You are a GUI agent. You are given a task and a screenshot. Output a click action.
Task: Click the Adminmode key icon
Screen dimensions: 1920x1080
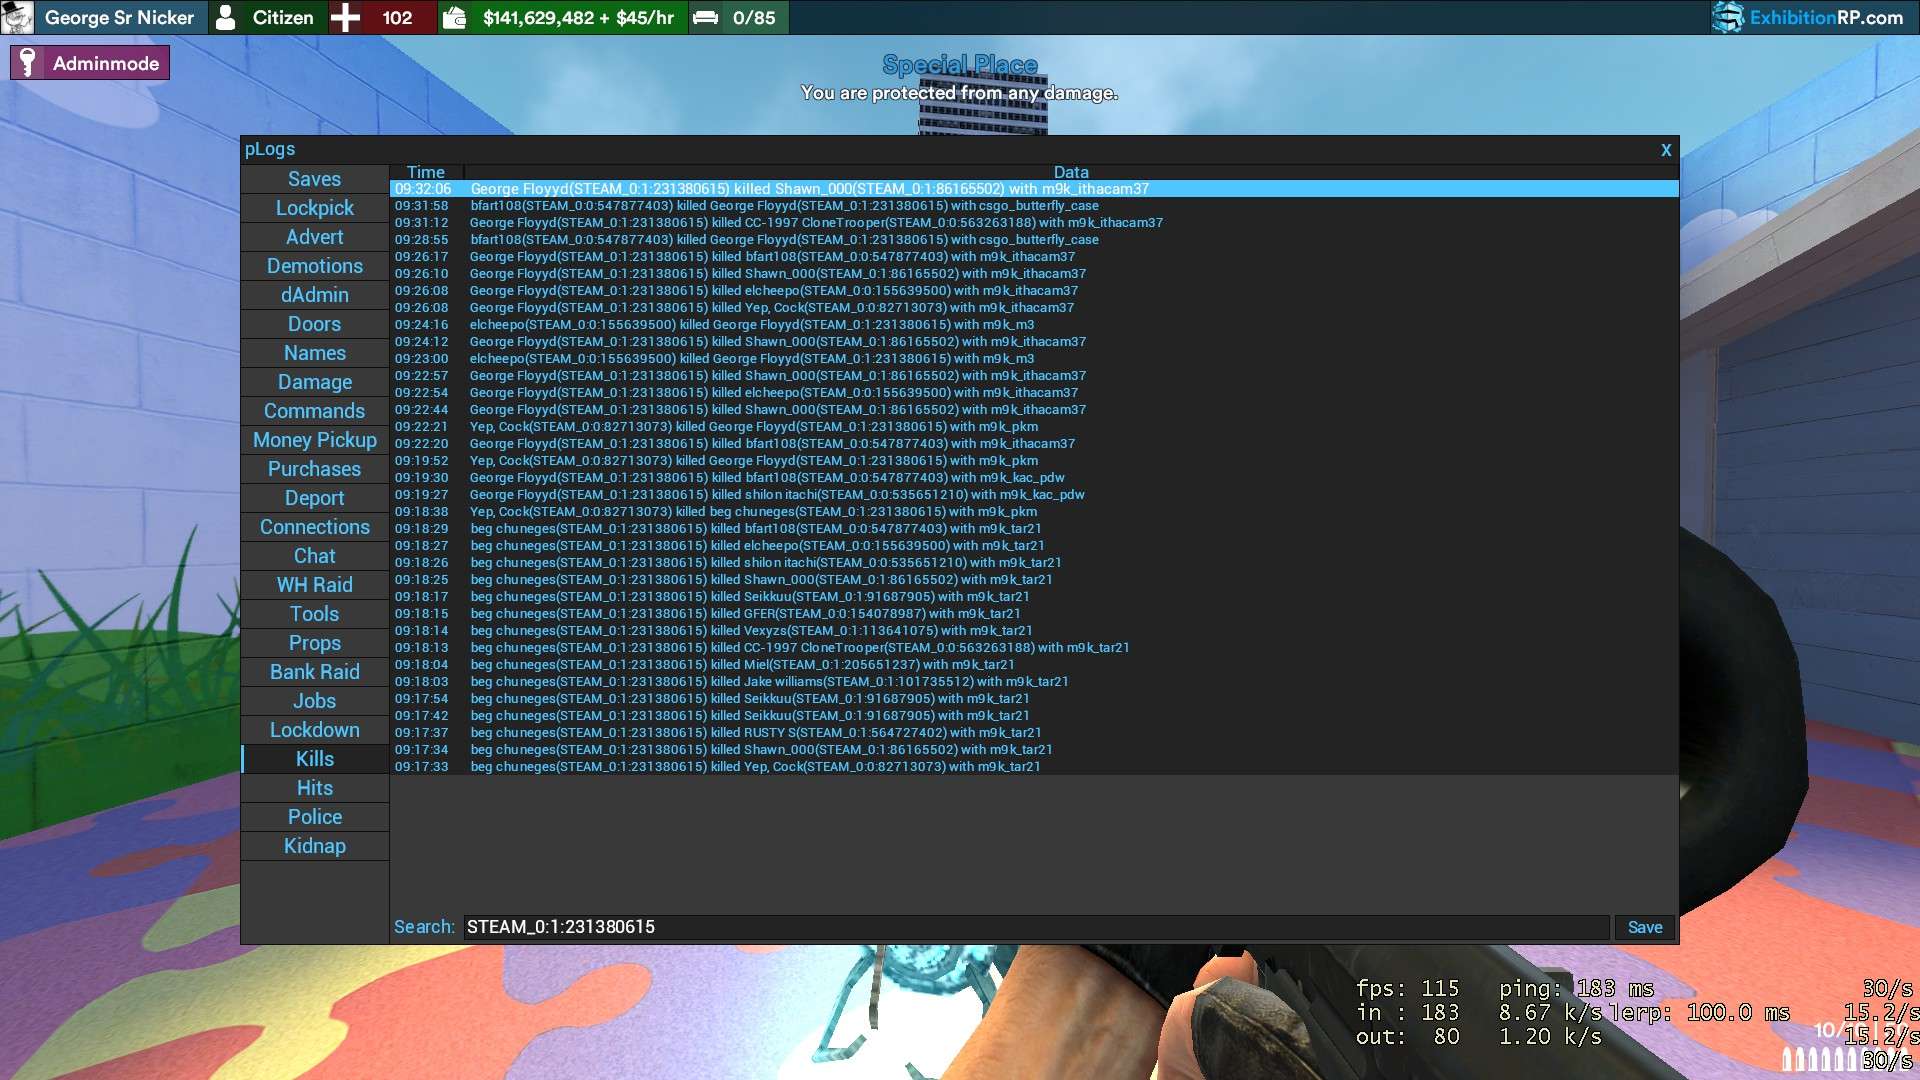[28, 63]
